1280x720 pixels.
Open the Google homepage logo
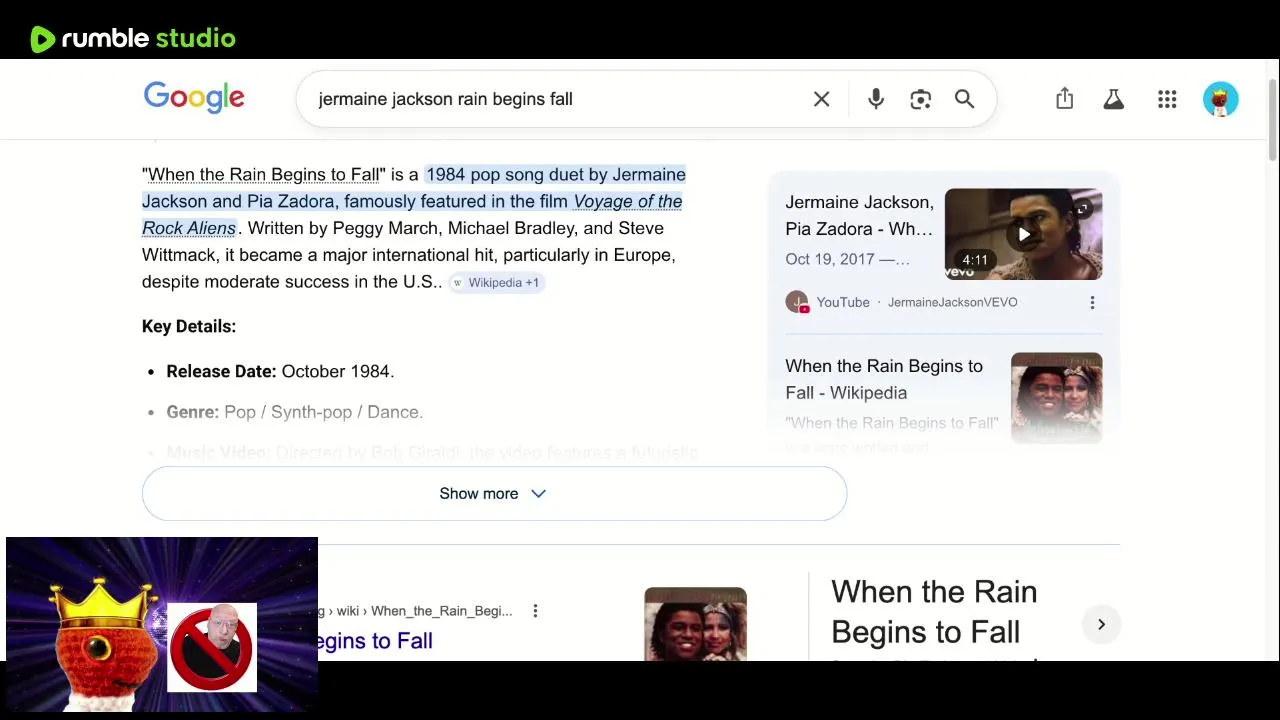pyautogui.click(x=194, y=98)
